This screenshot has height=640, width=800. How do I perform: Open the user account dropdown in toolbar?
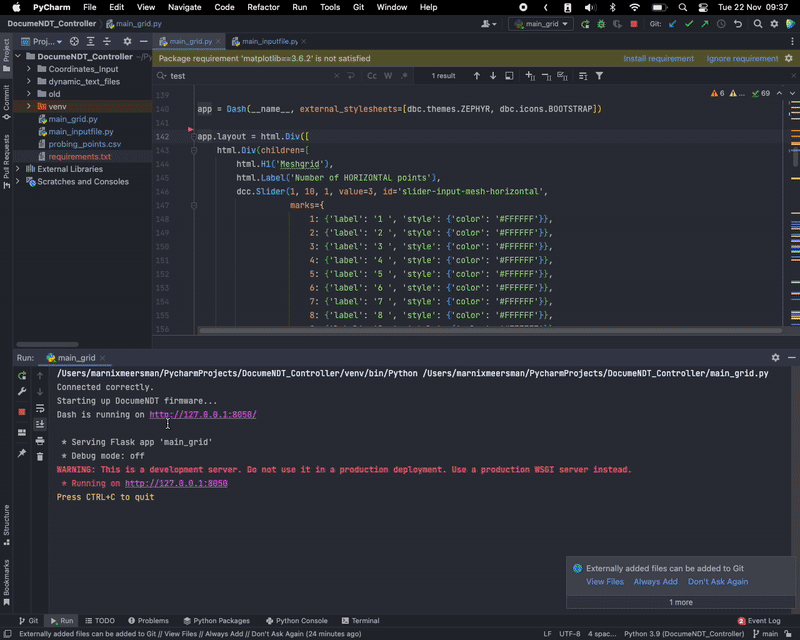(x=489, y=24)
